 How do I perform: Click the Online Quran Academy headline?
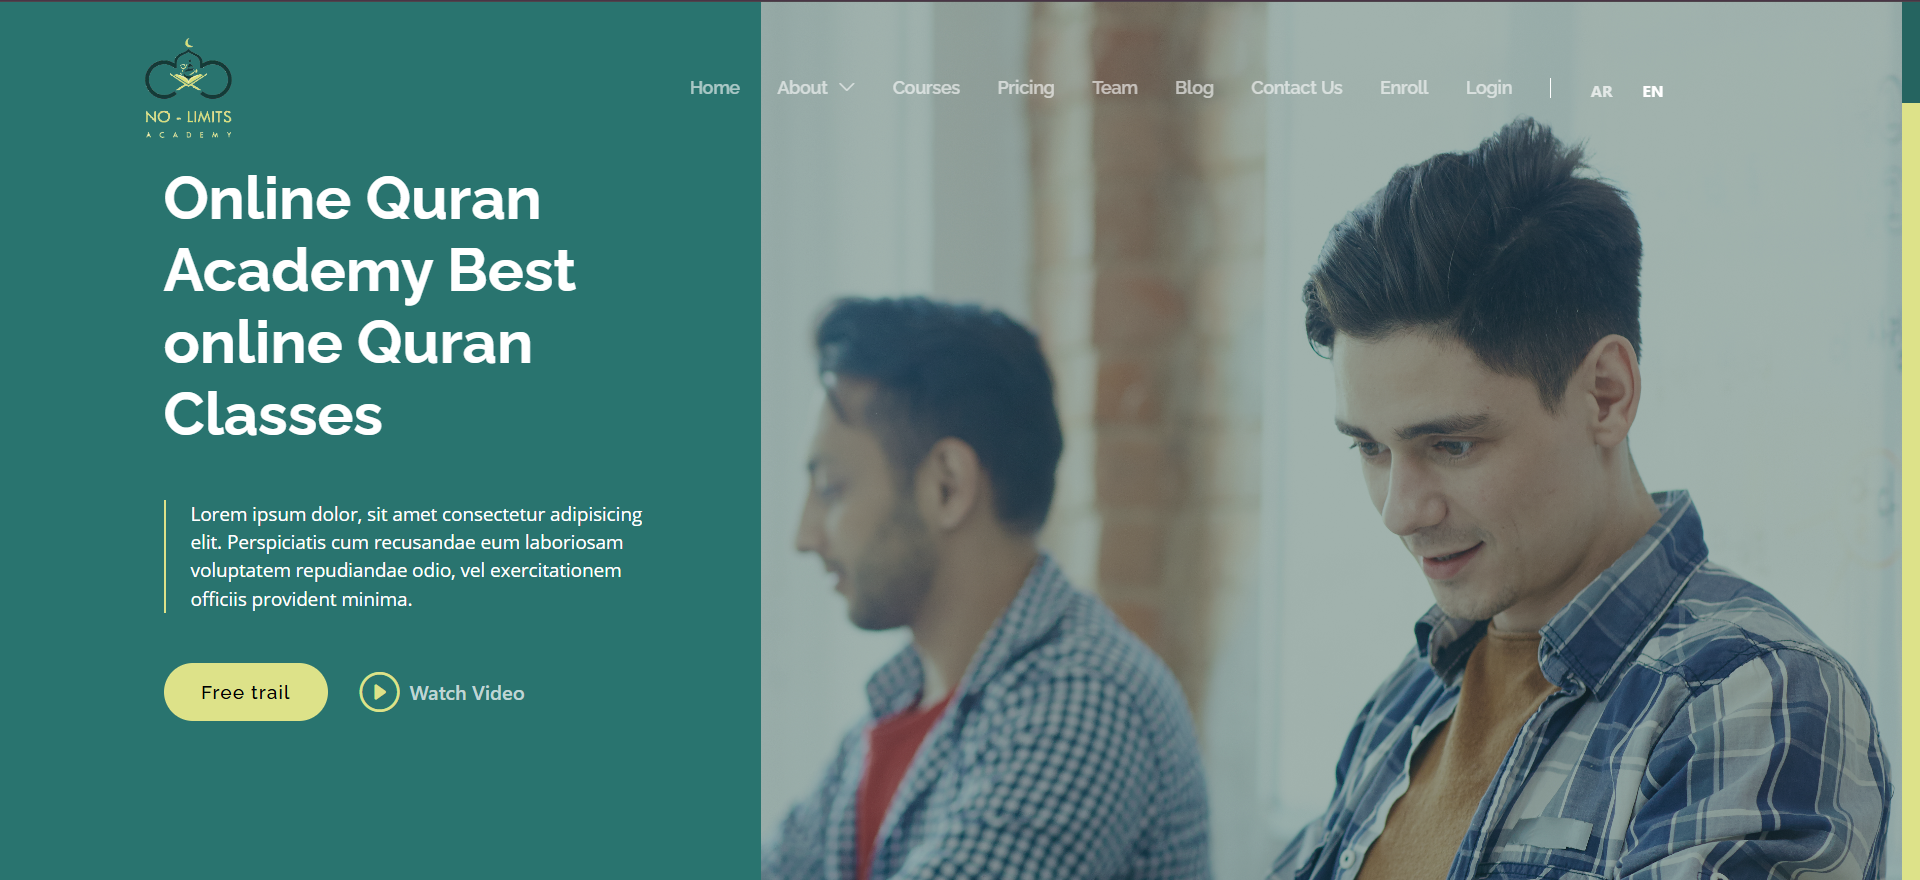pos(369,306)
